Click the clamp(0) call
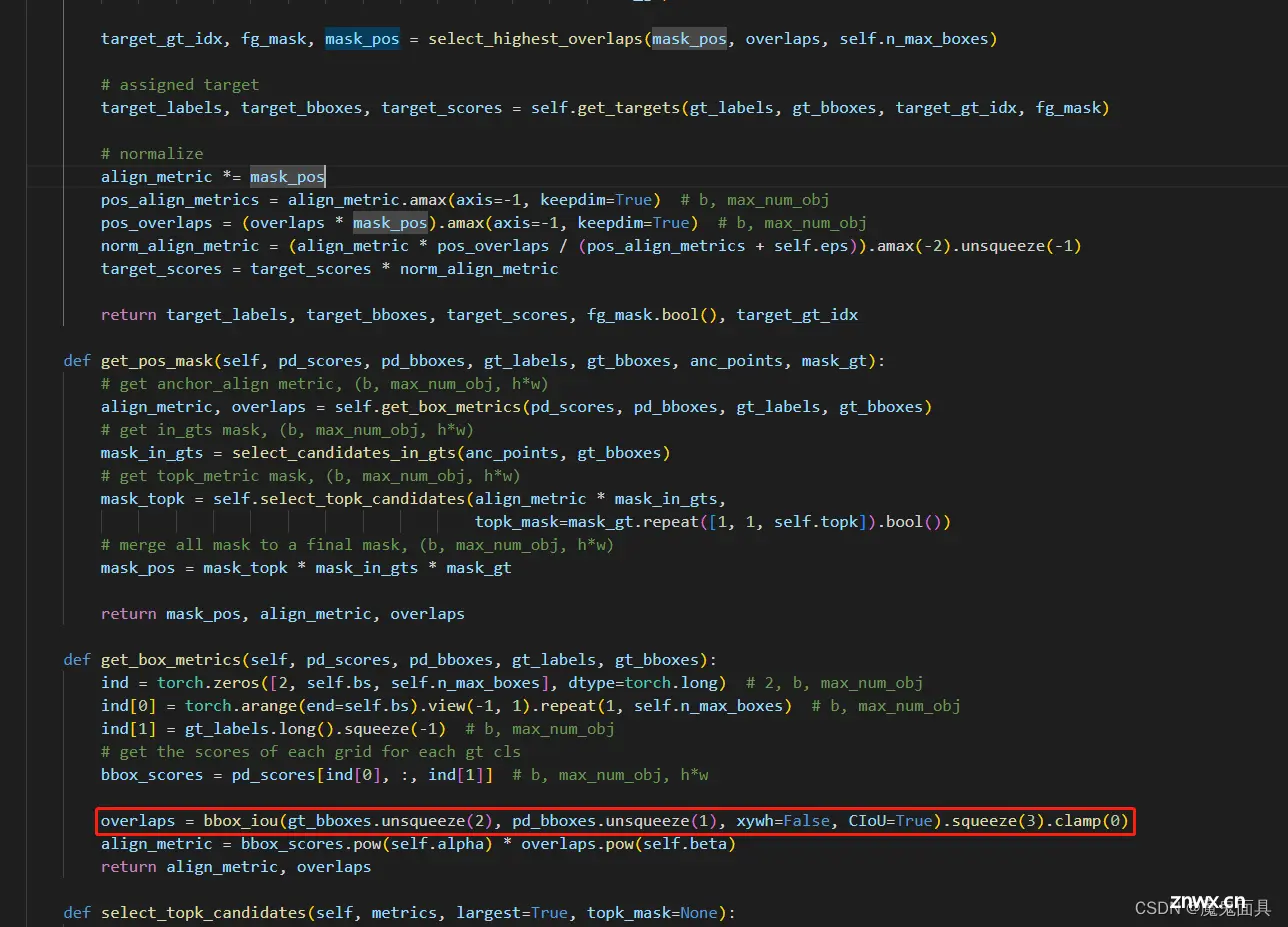Image resolution: width=1288 pixels, height=927 pixels. coord(1091,821)
